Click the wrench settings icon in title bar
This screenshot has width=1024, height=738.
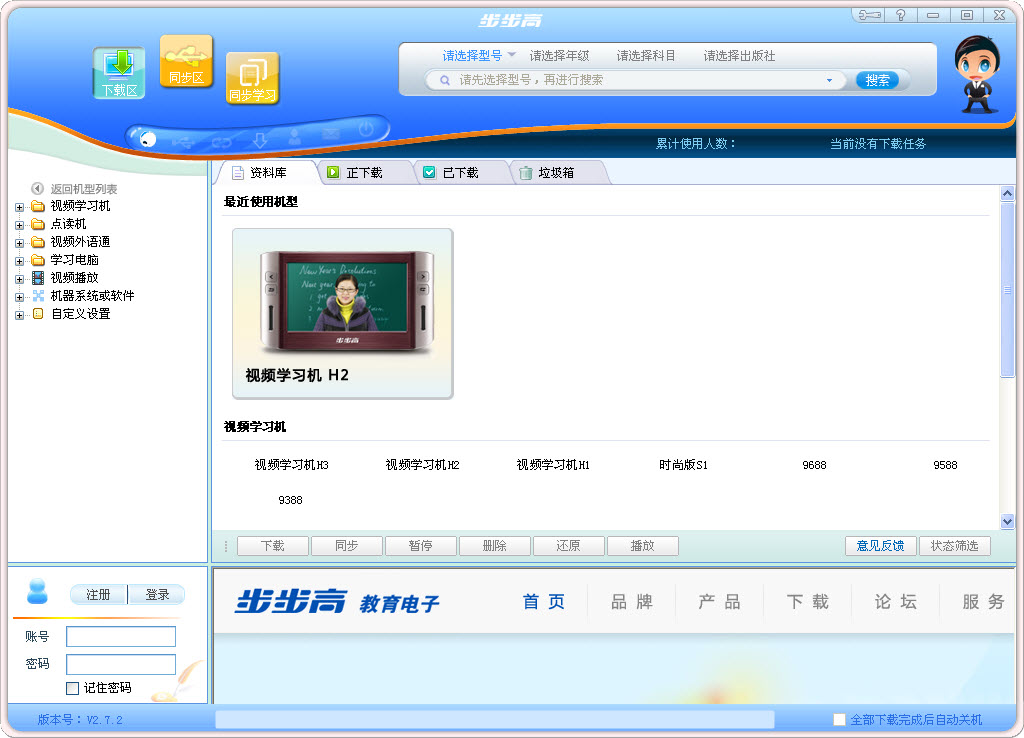click(x=869, y=14)
